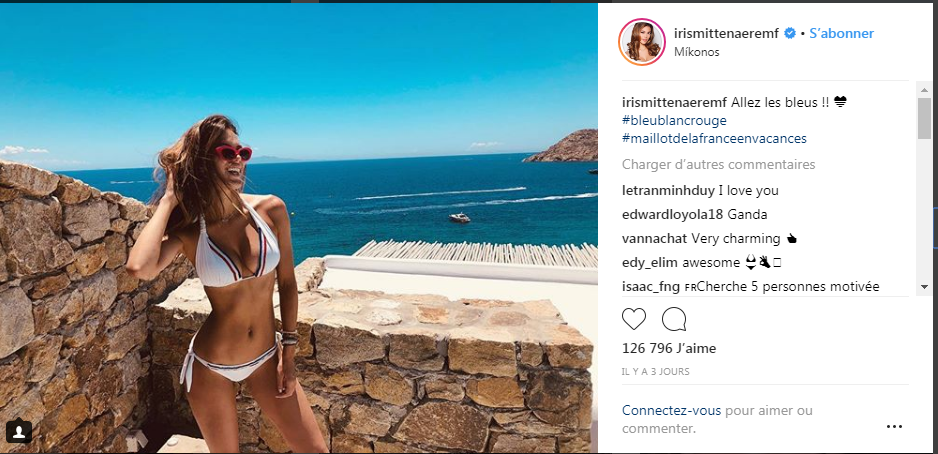Open the three-dot more options menu
Image resolution: width=938 pixels, height=454 pixels.
(894, 426)
